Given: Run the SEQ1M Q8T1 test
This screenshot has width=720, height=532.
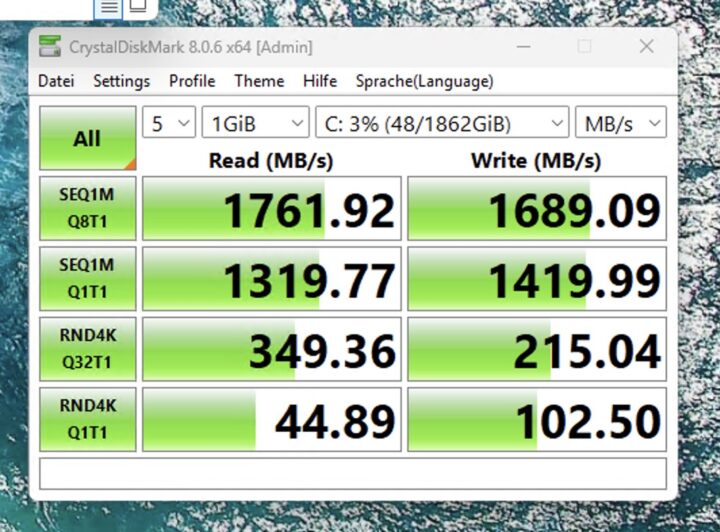Looking at the screenshot, I should [87, 209].
